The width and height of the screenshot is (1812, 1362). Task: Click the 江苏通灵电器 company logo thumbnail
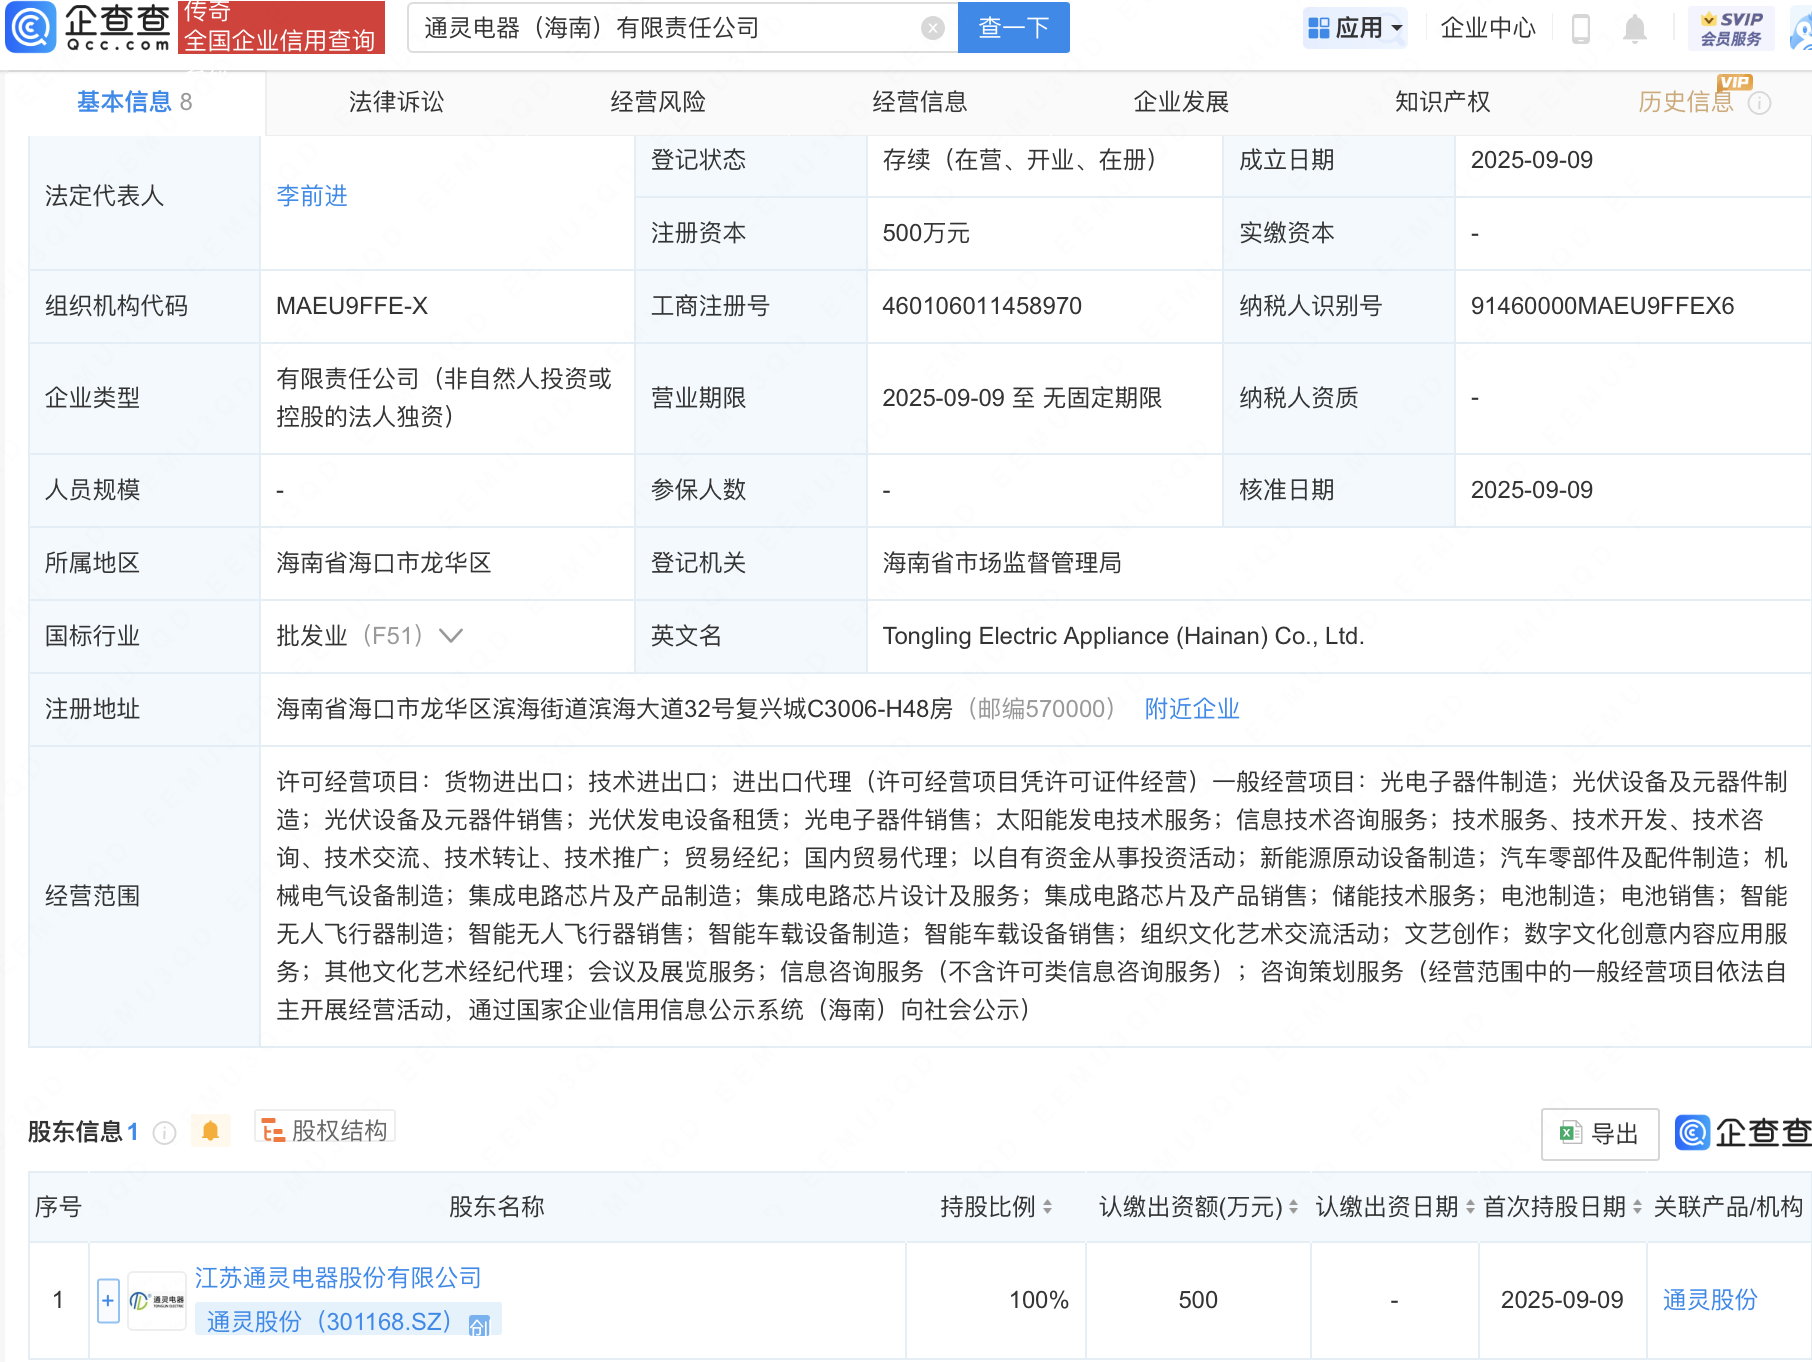[x=157, y=1300]
